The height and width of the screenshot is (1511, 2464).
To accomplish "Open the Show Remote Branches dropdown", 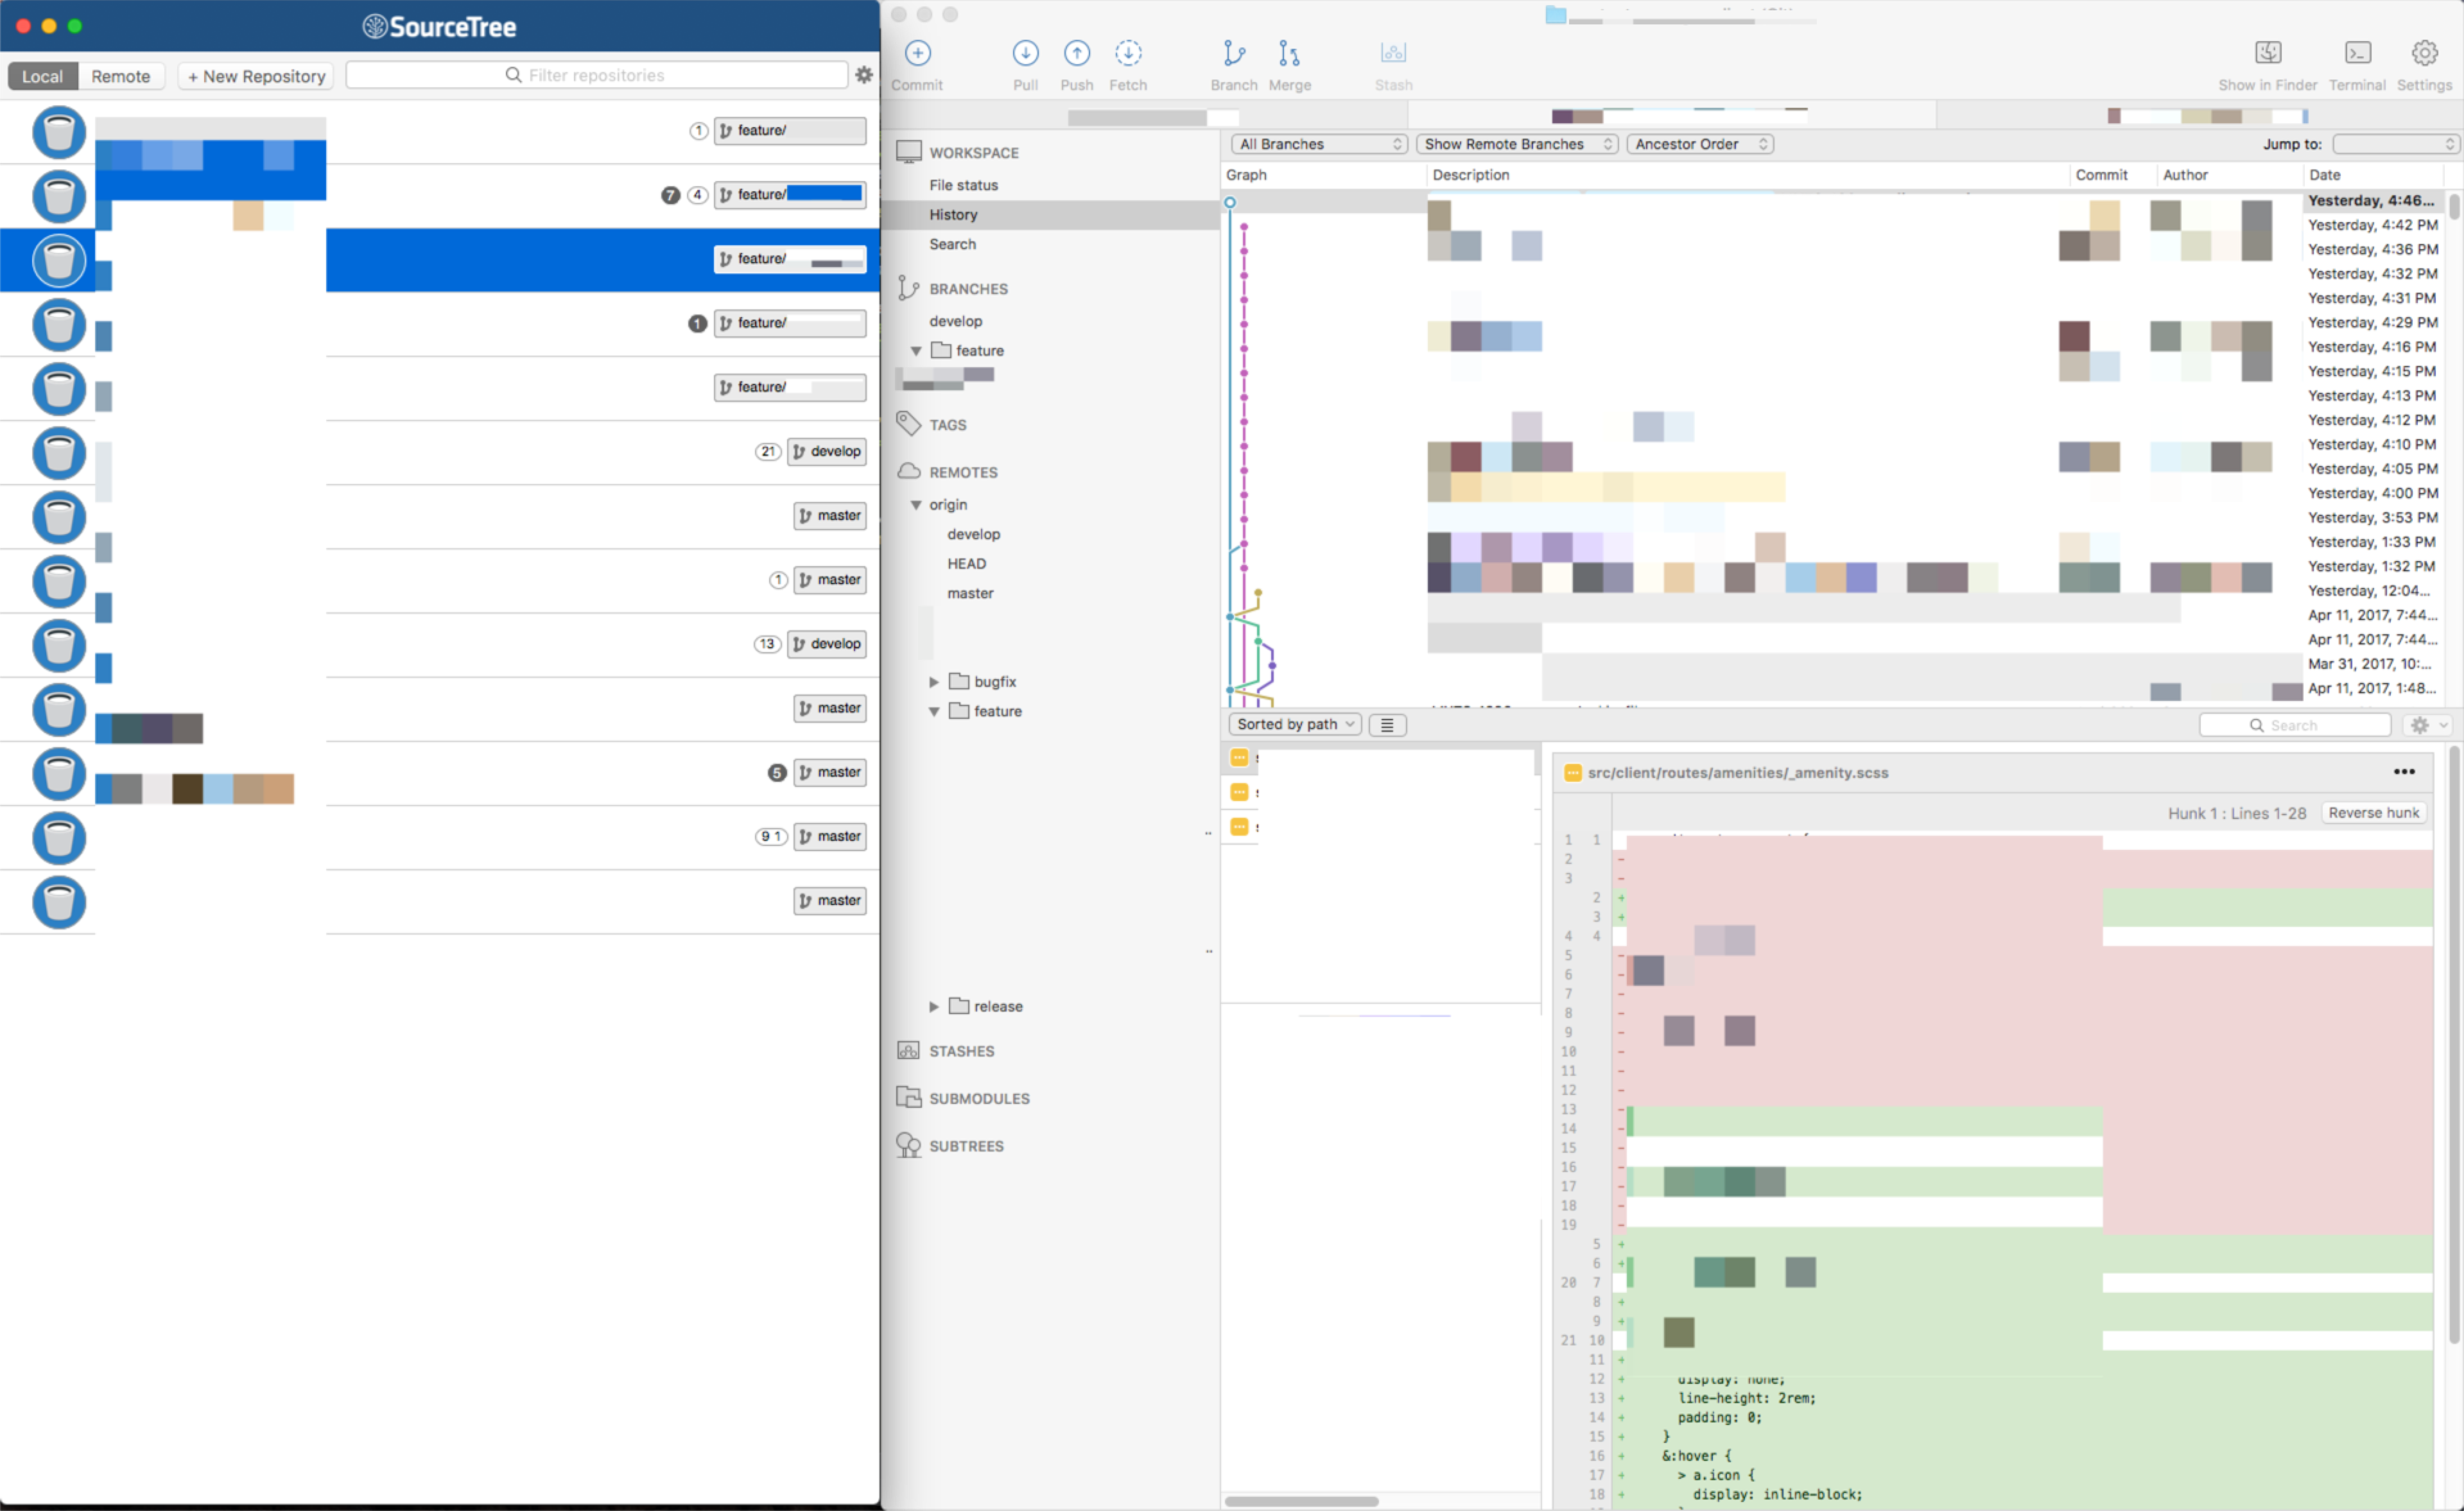I will 1517,144.
